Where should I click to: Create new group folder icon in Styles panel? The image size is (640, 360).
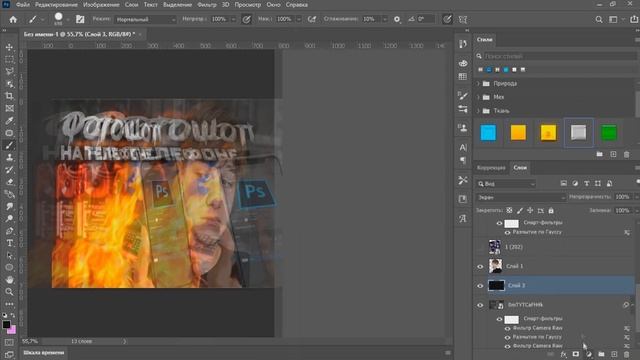[599, 154]
